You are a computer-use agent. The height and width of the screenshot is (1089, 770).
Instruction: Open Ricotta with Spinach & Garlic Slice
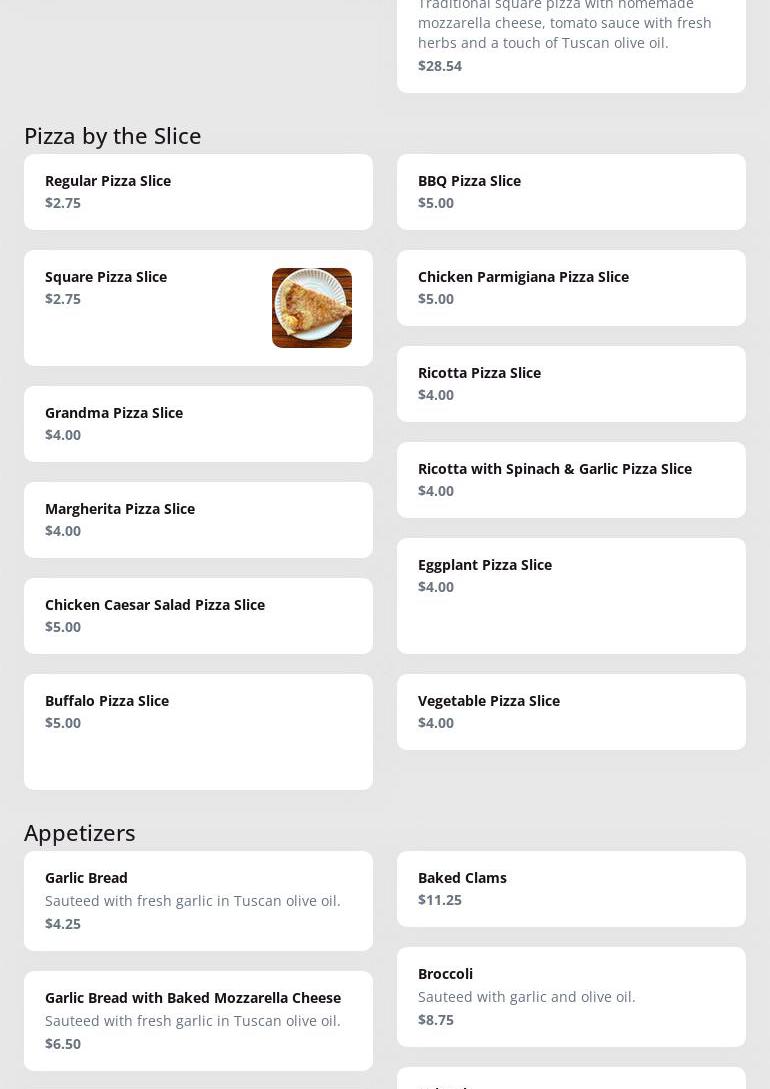pyautogui.click(x=571, y=480)
